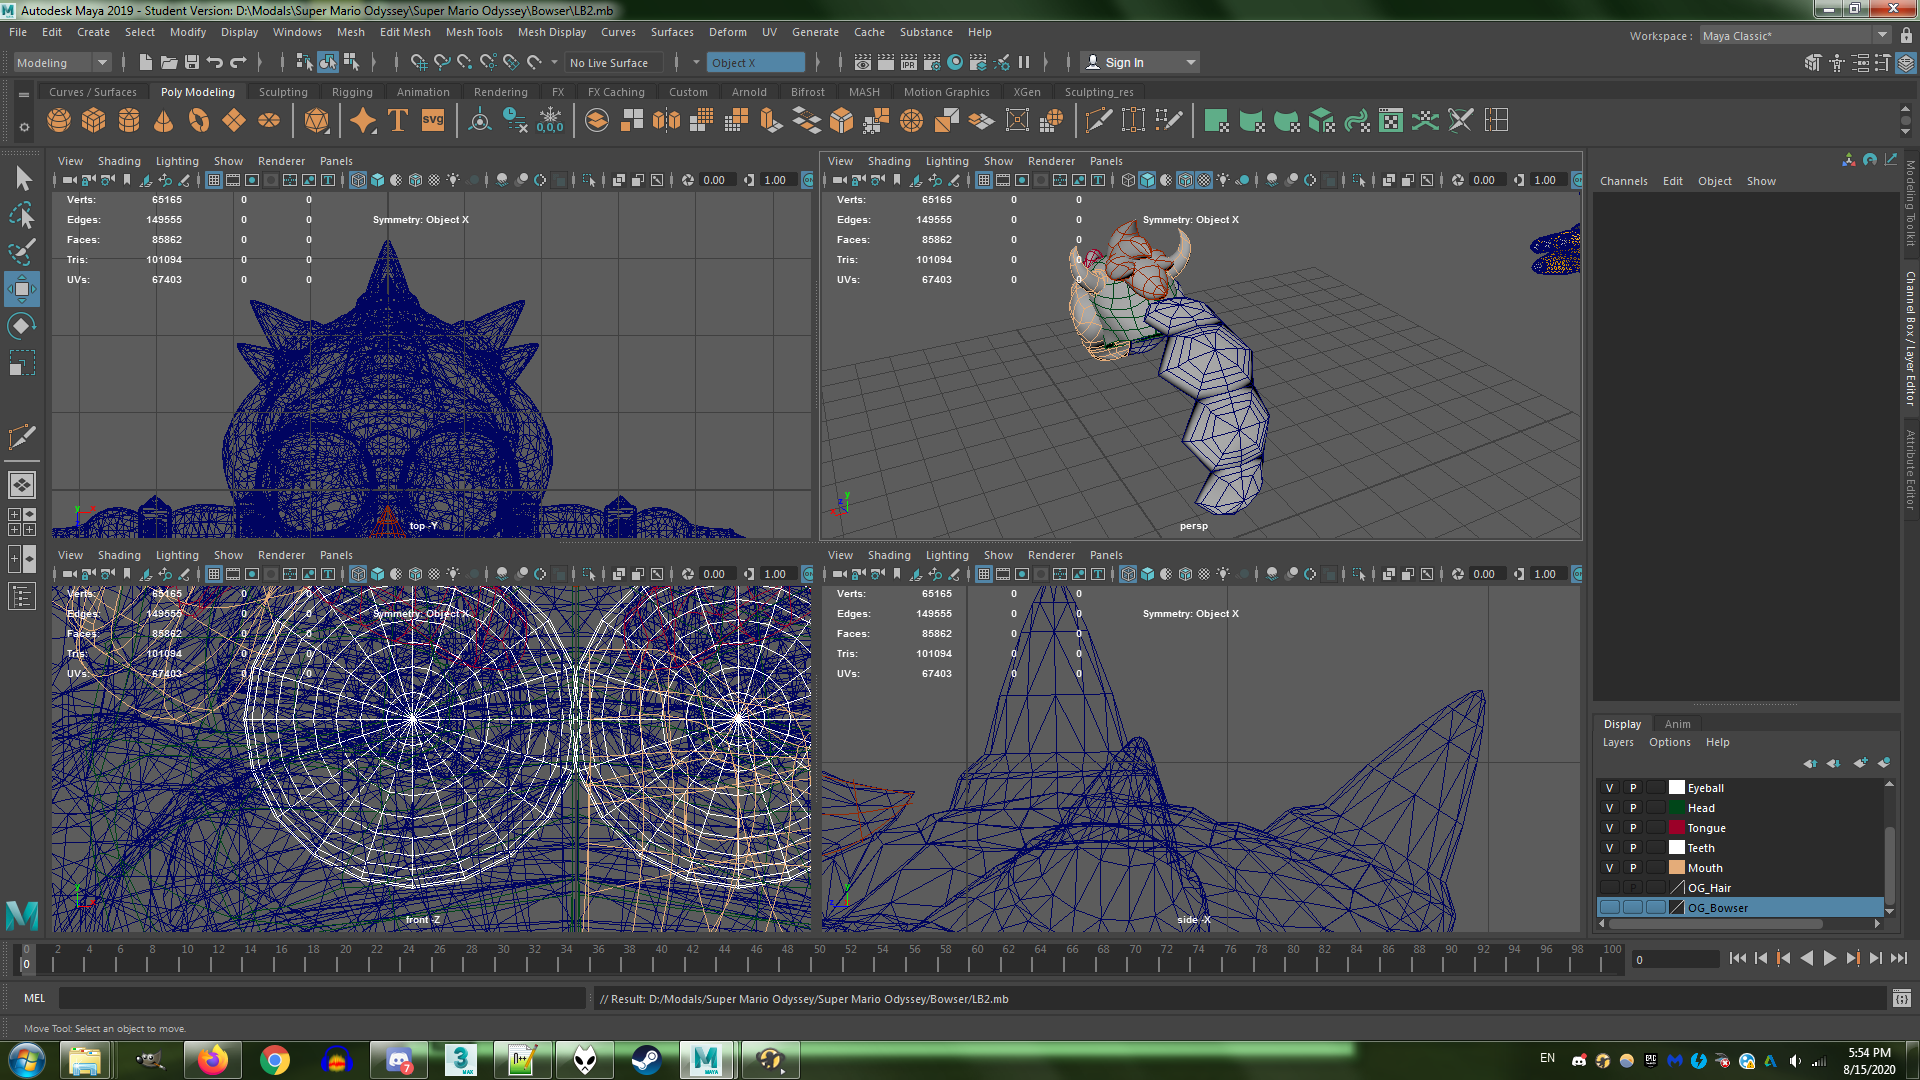Open Layers menu in layer editor

[x=1618, y=742]
